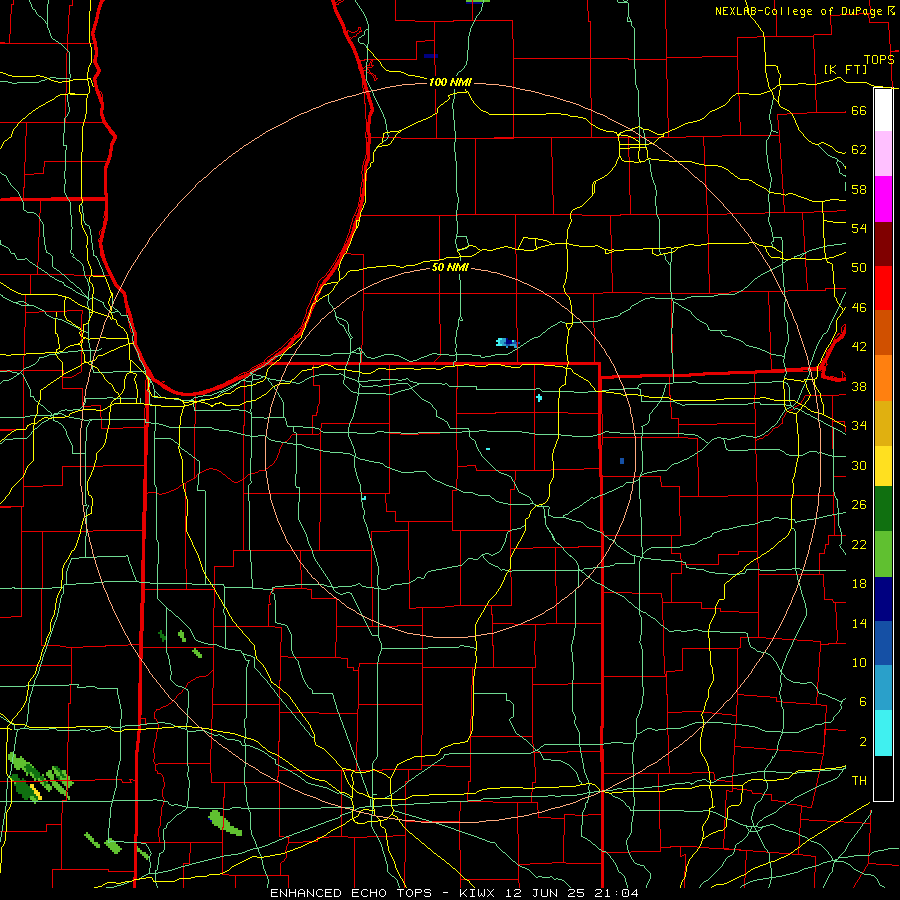Click the navy band near 18
This screenshot has height=900, width=900.
tap(883, 599)
